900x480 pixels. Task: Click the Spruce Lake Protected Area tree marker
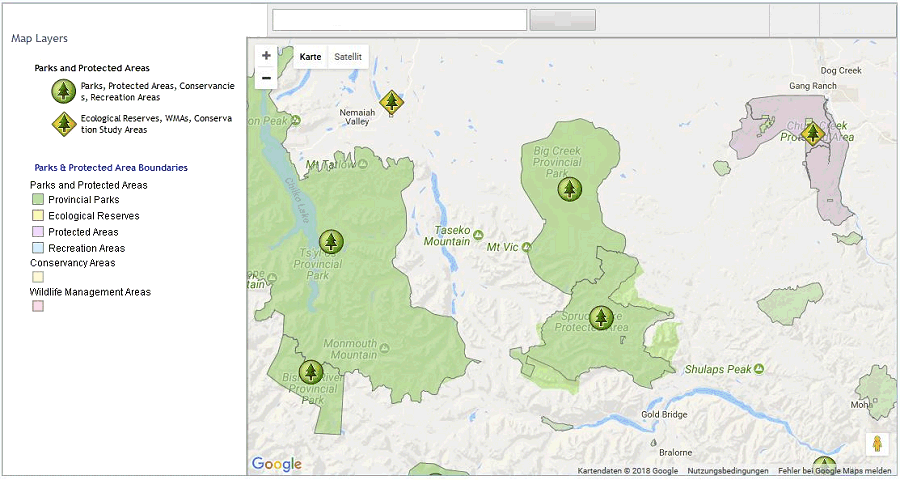click(600, 318)
